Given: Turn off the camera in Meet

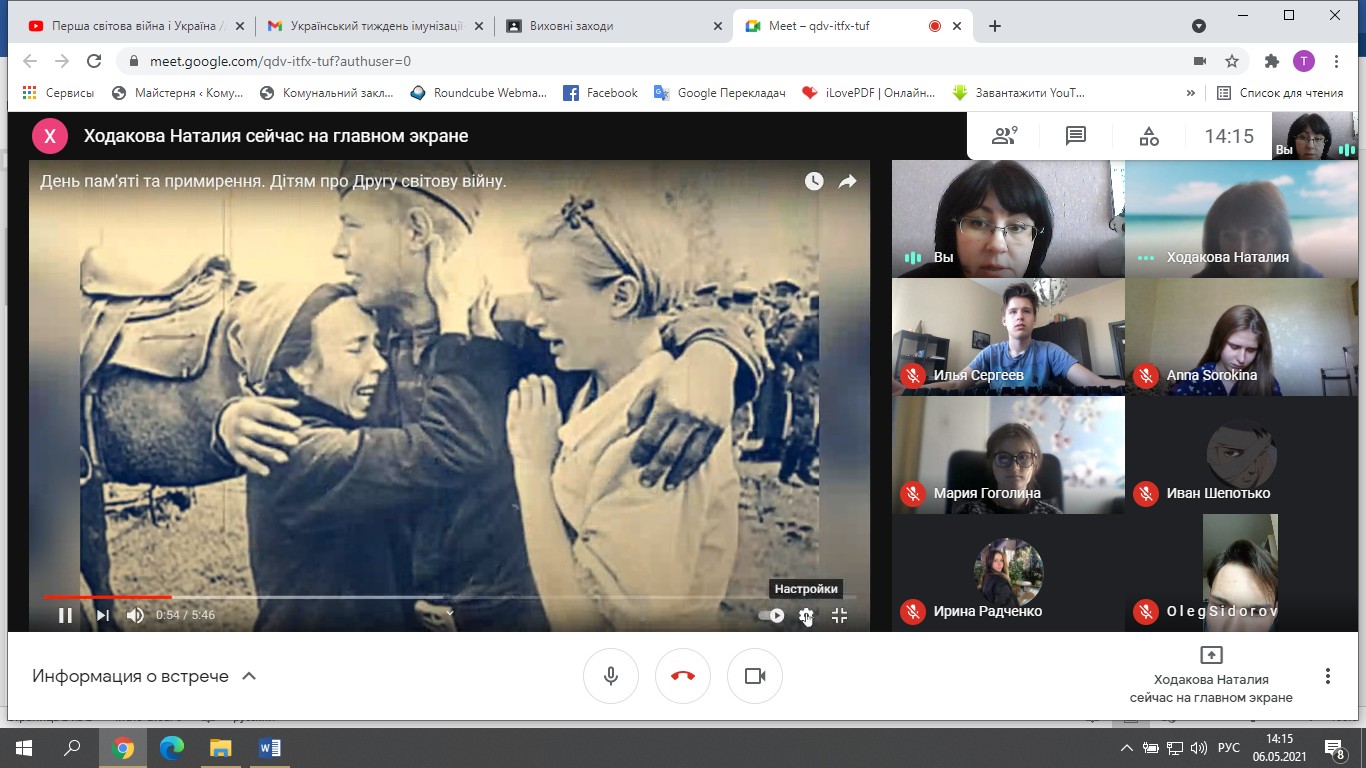Looking at the screenshot, I should tap(755, 676).
